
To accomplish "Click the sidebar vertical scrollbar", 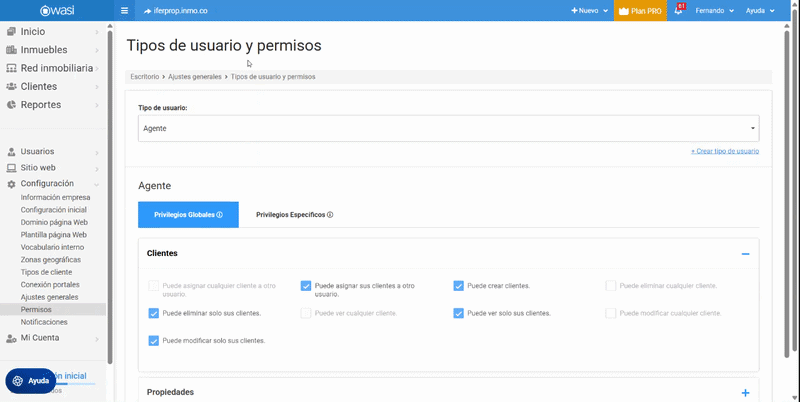I will [110, 196].
